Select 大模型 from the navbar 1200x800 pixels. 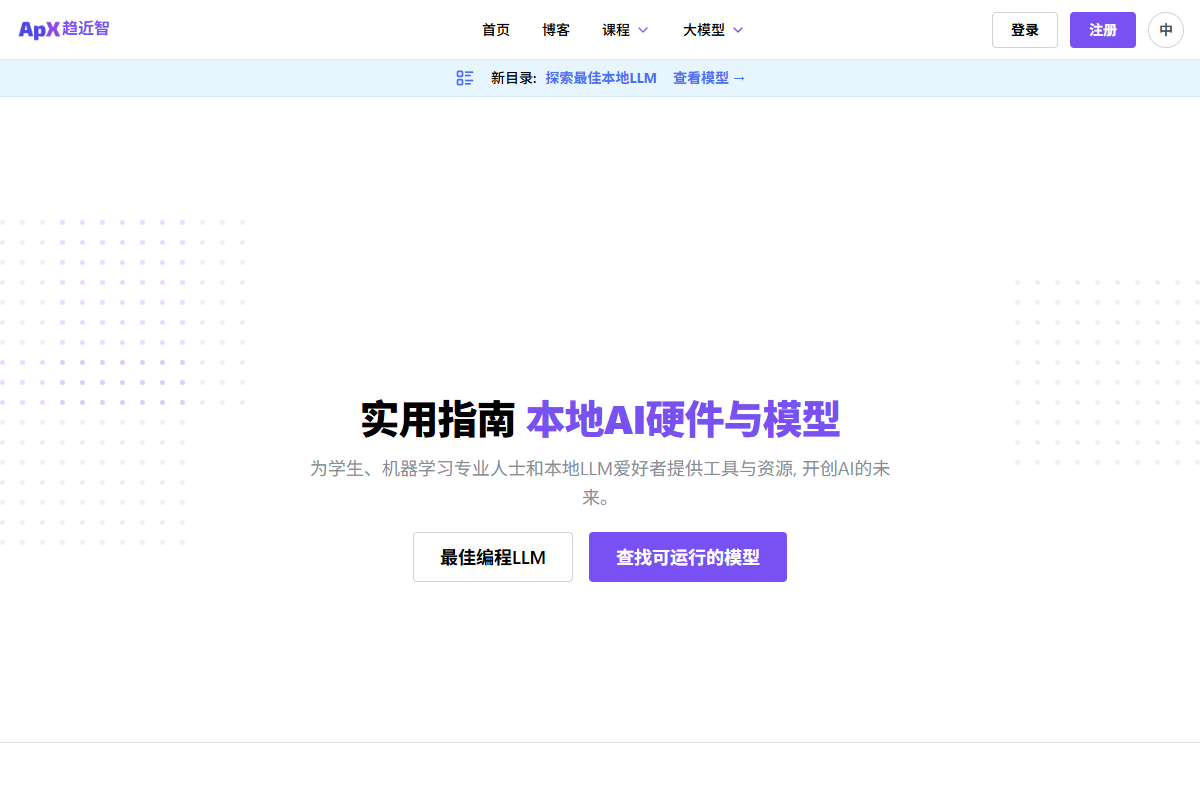tap(704, 31)
